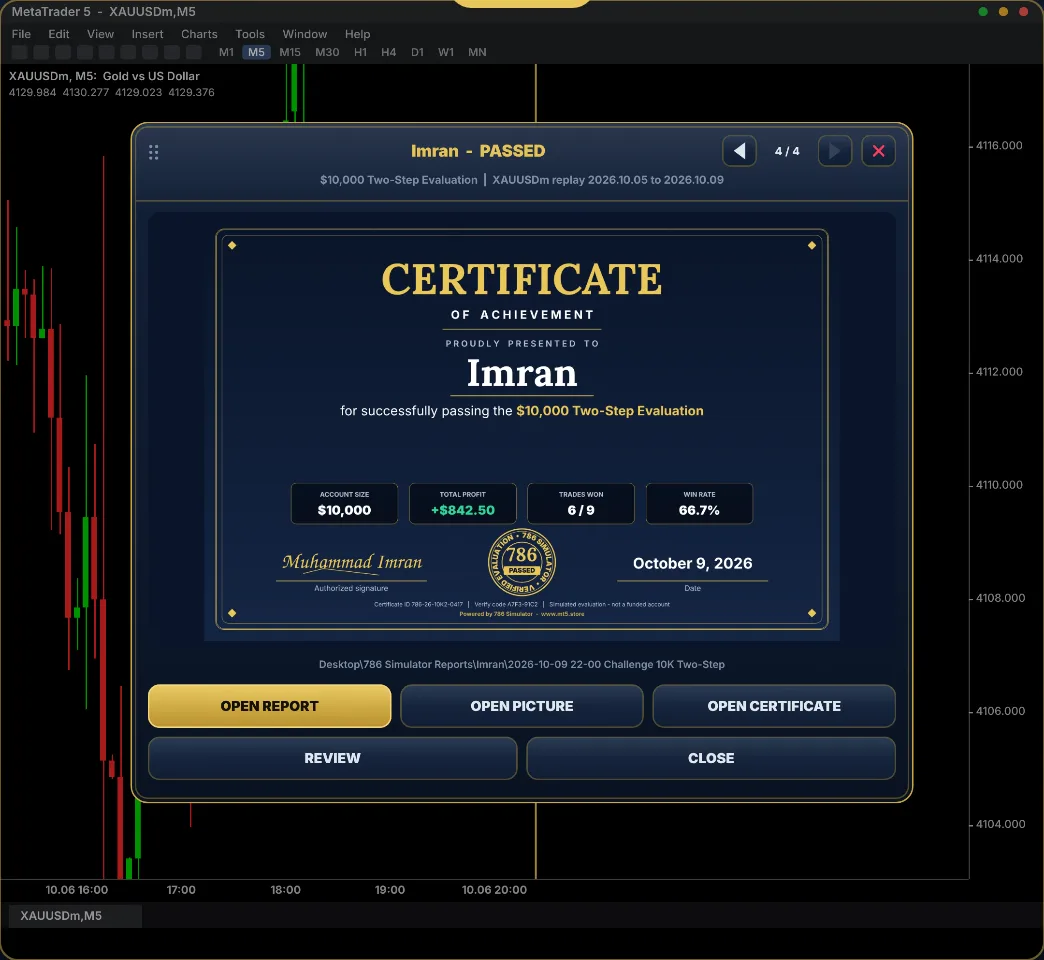This screenshot has height=960, width=1044.
Task: Grab the dotted drag handle in dialog header
Action: click(x=154, y=152)
